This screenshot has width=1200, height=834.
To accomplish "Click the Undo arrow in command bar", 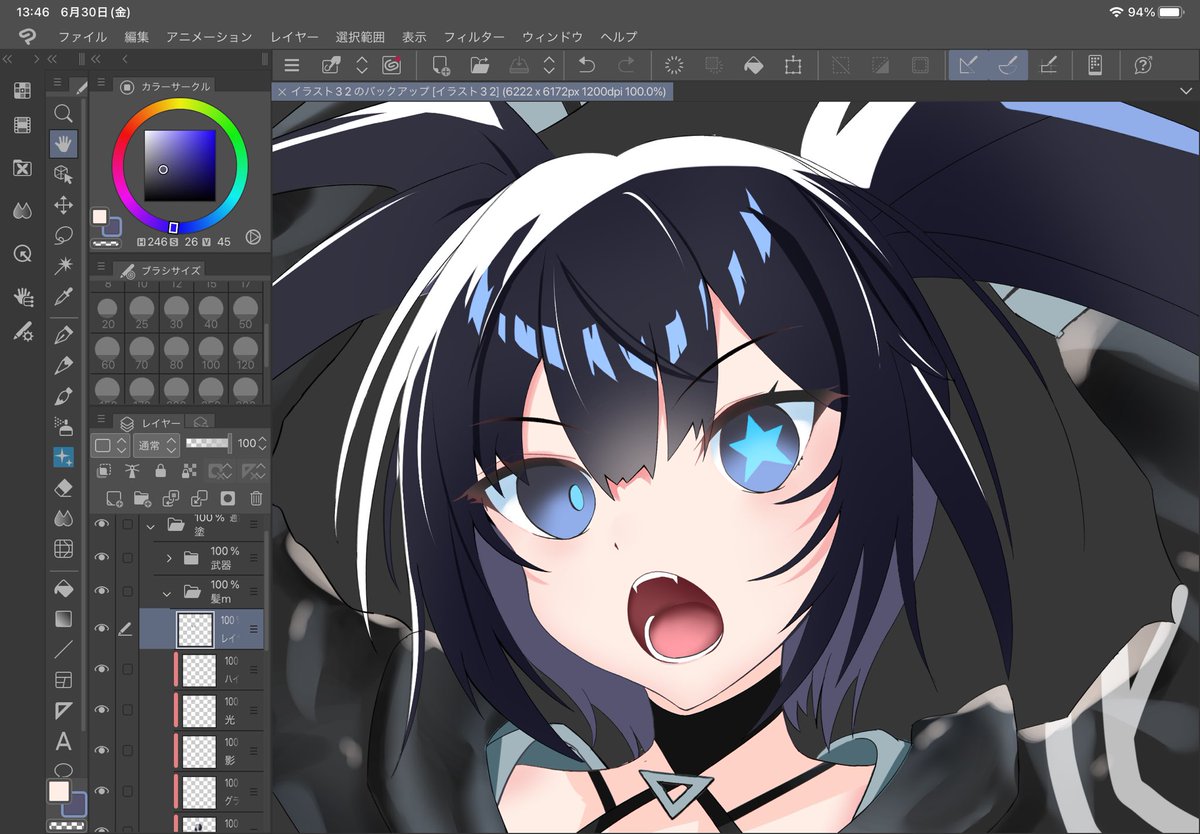I will click(x=586, y=66).
